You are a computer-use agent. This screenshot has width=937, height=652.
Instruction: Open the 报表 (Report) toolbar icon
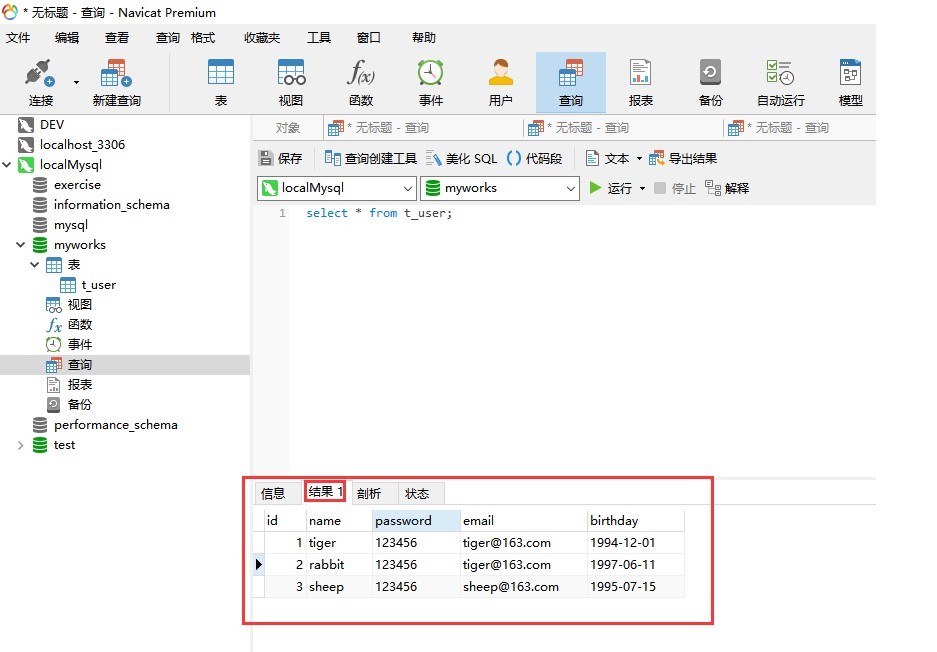pos(640,82)
